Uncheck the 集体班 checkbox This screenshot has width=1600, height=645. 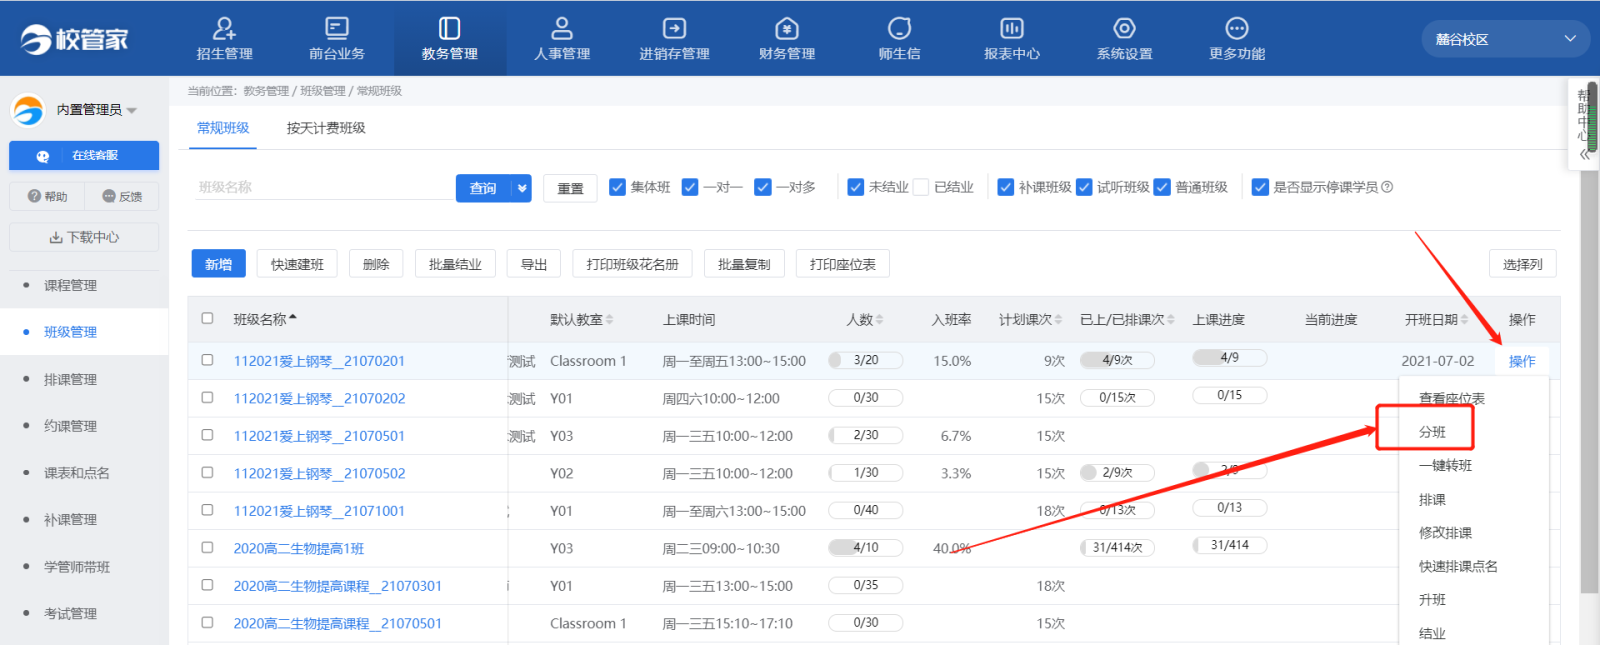[x=617, y=187]
